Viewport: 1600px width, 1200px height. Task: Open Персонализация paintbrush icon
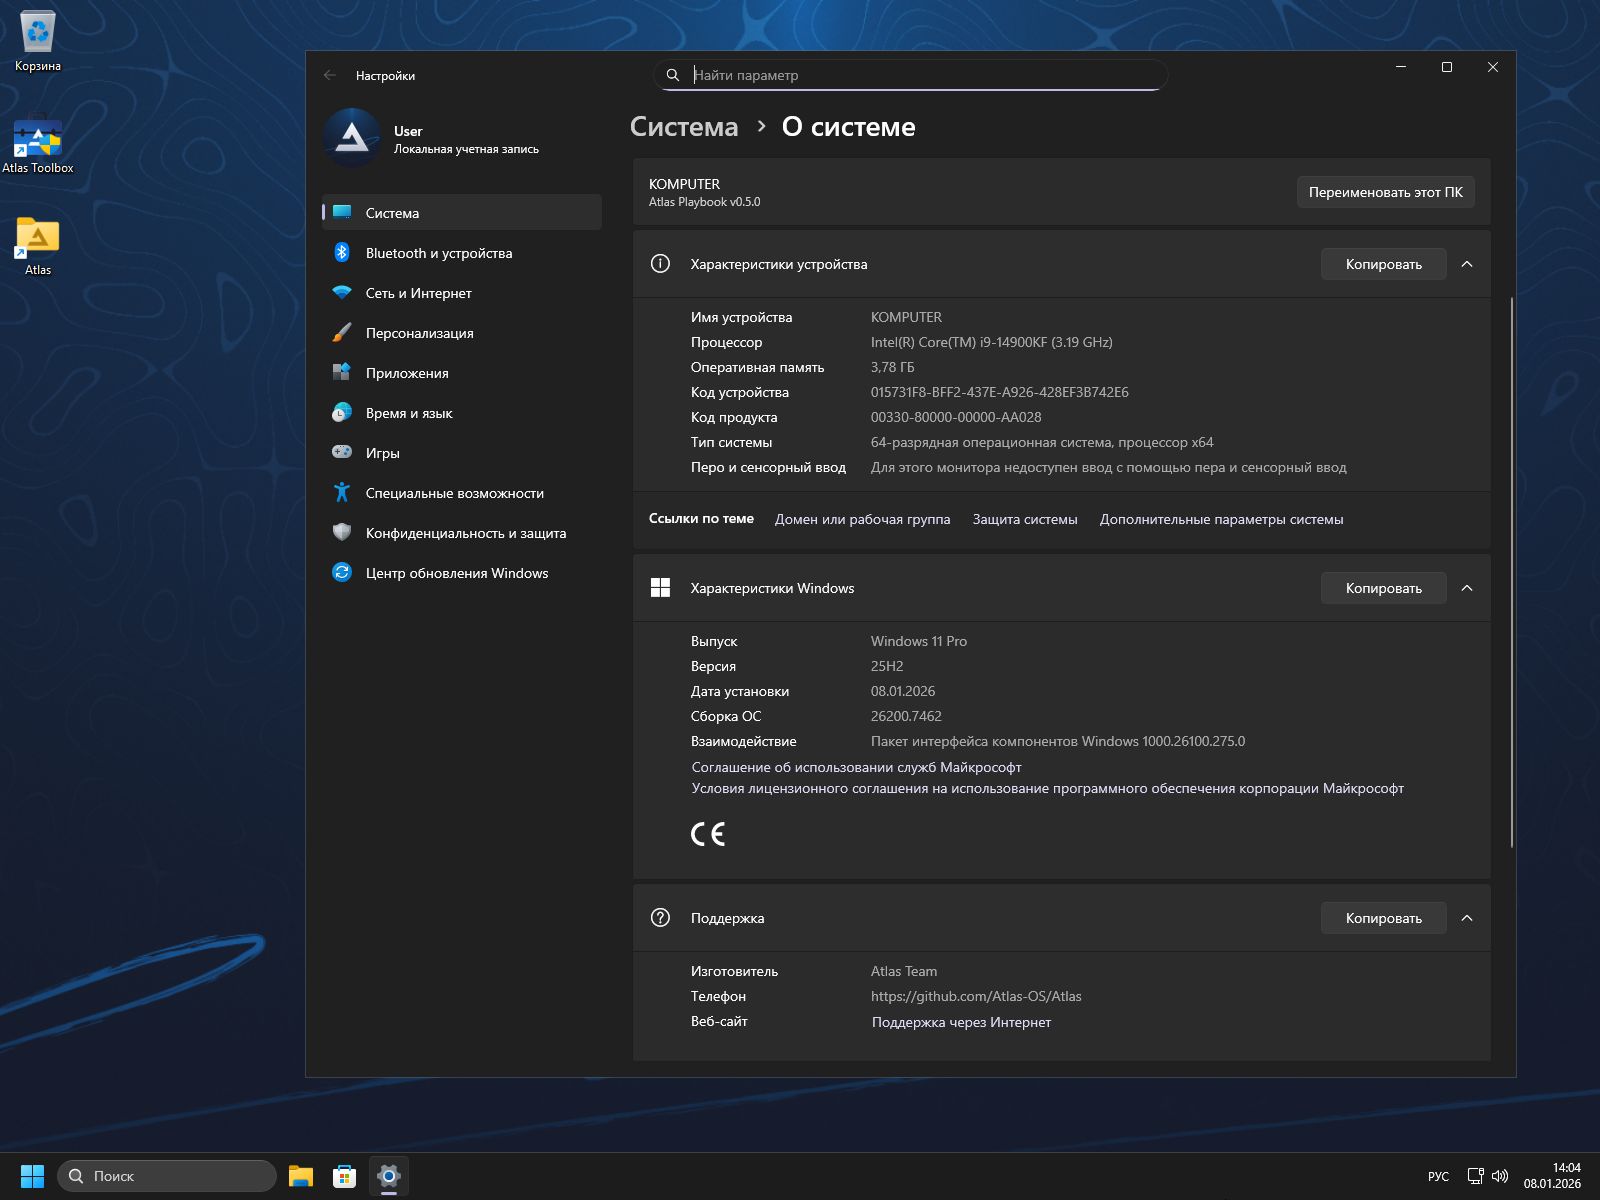click(x=342, y=333)
